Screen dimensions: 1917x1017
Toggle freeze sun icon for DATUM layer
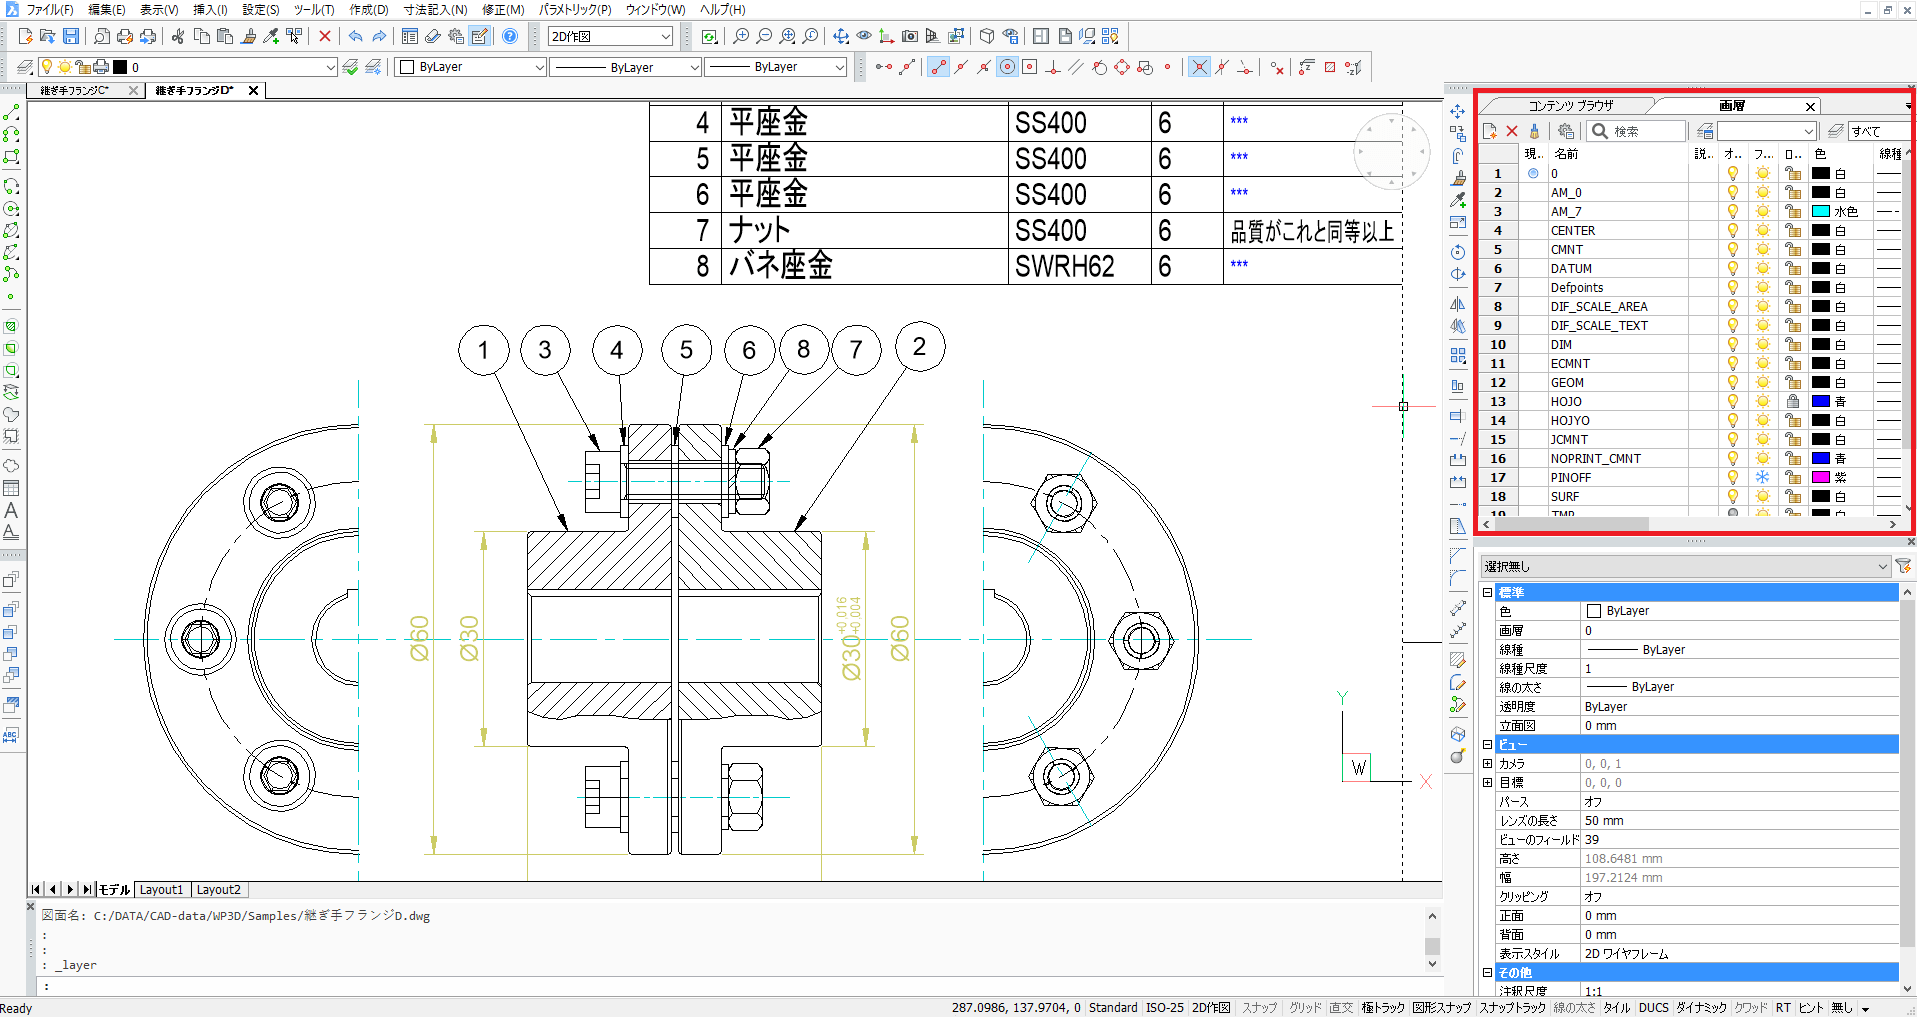[1763, 268]
